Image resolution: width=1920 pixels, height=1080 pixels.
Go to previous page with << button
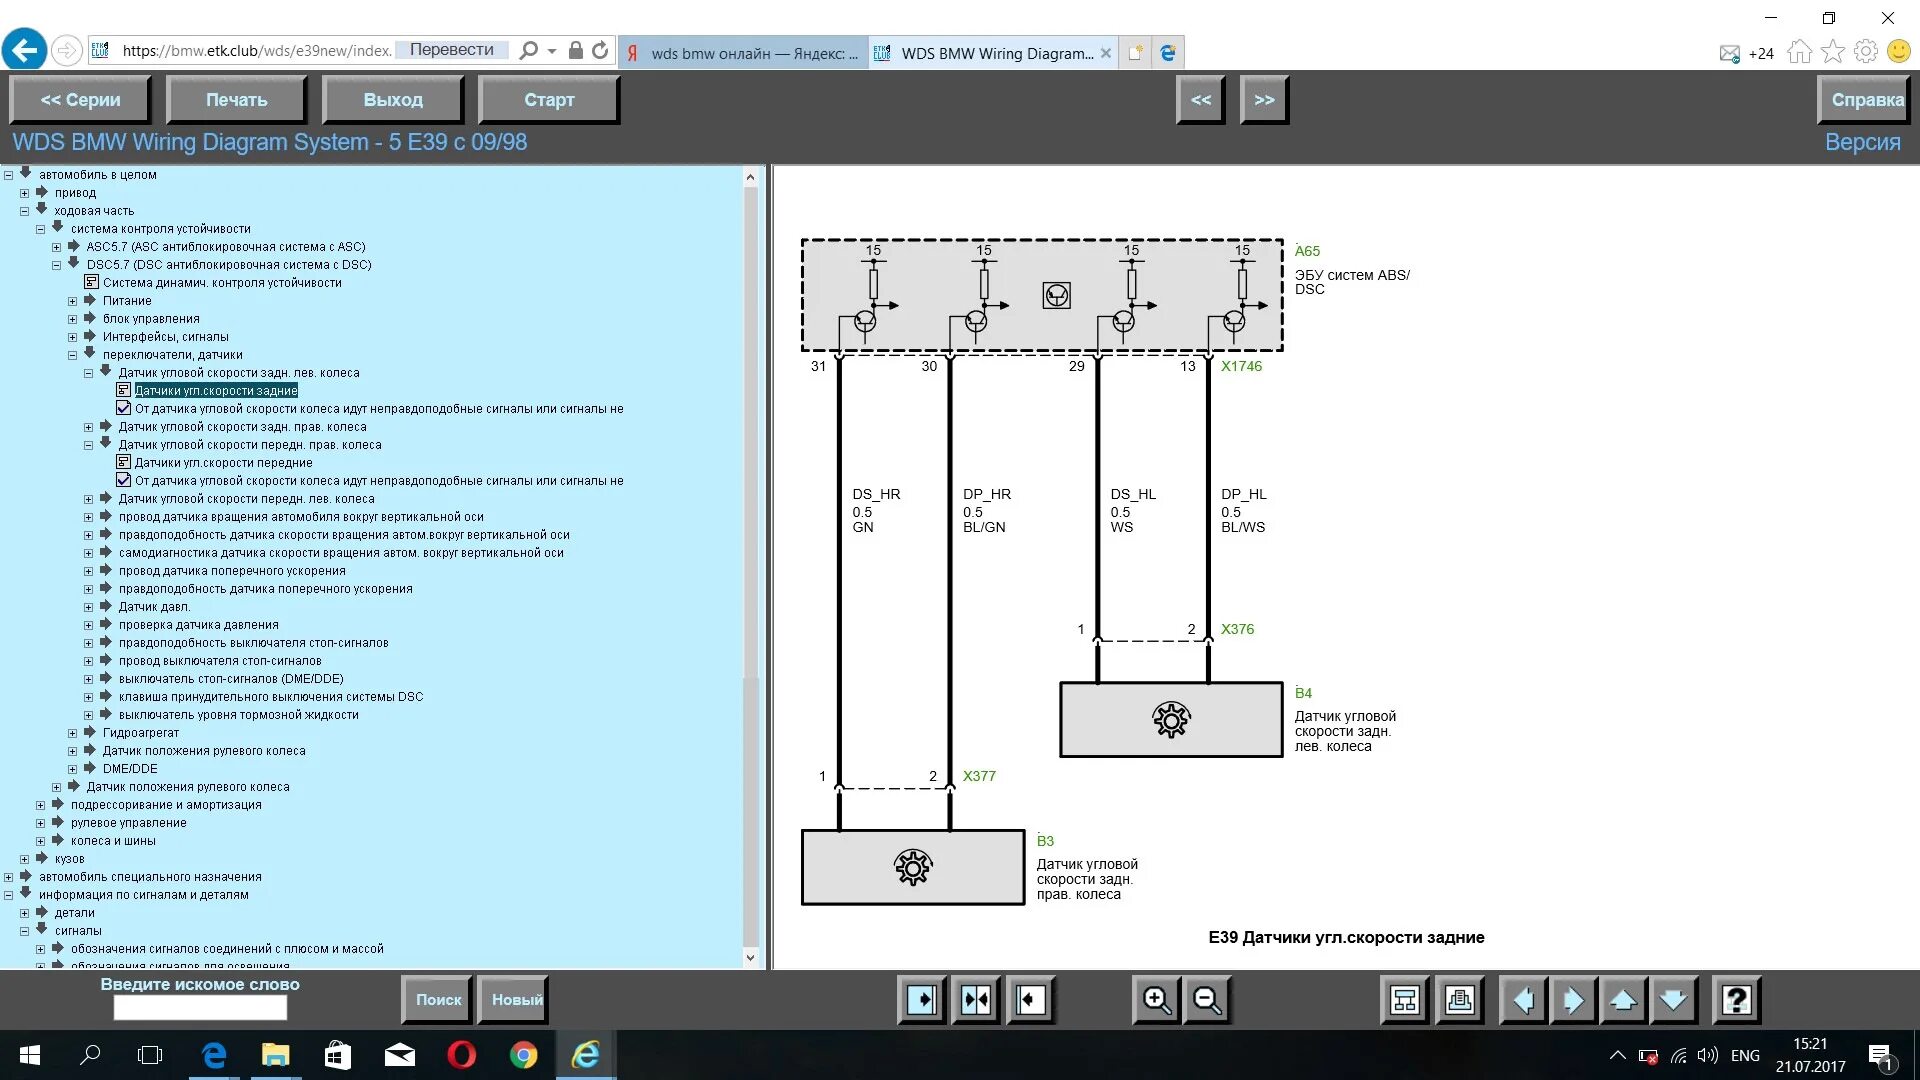tap(1201, 100)
